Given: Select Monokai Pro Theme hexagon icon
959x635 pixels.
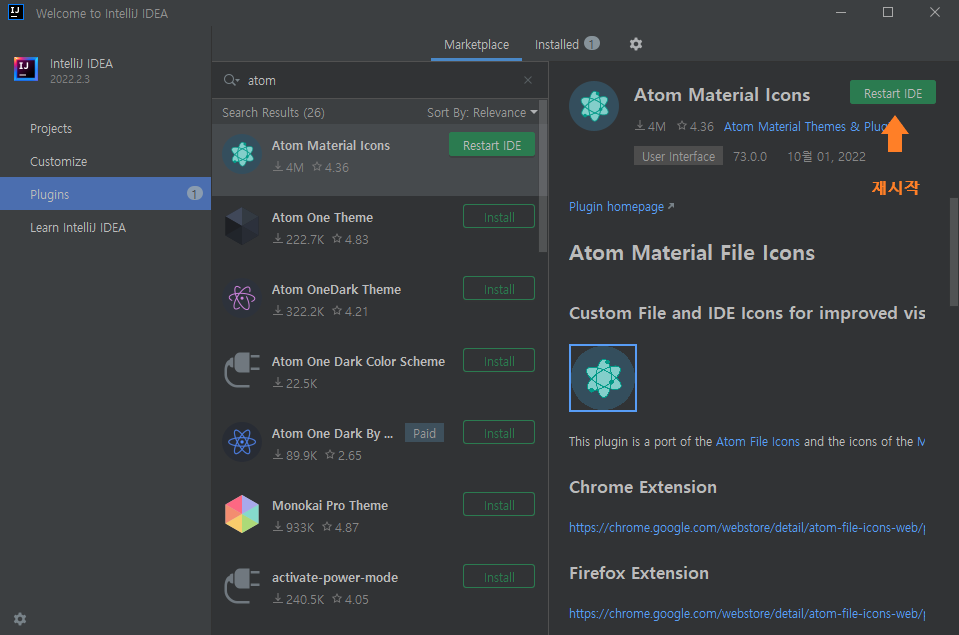Looking at the screenshot, I should point(243,514).
